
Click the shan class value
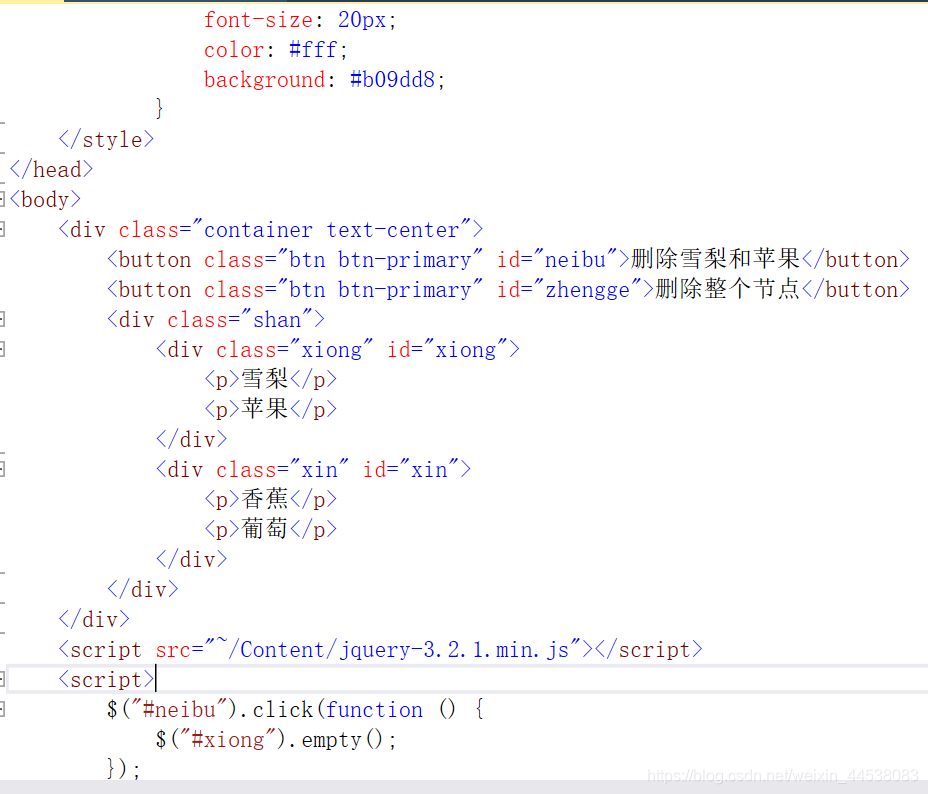[x=277, y=320]
